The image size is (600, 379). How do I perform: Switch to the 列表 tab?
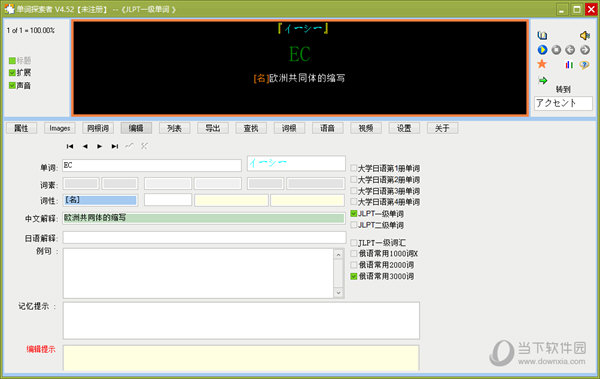(174, 128)
